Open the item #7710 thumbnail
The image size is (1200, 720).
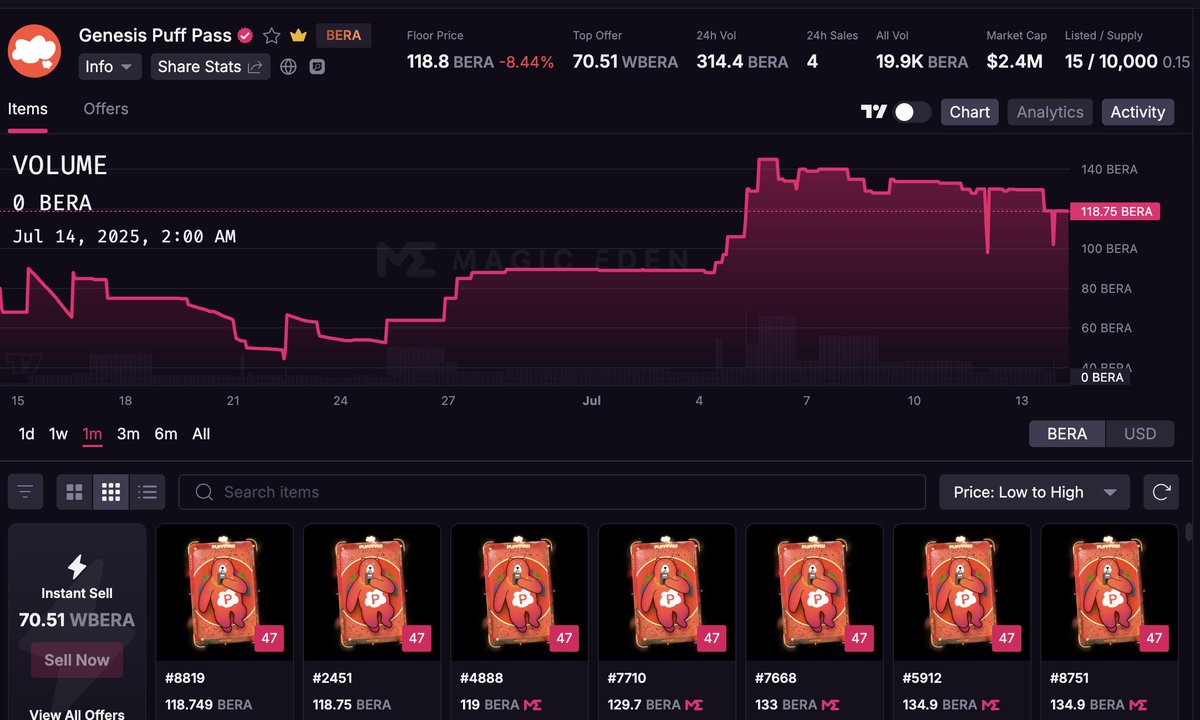click(x=667, y=592)
